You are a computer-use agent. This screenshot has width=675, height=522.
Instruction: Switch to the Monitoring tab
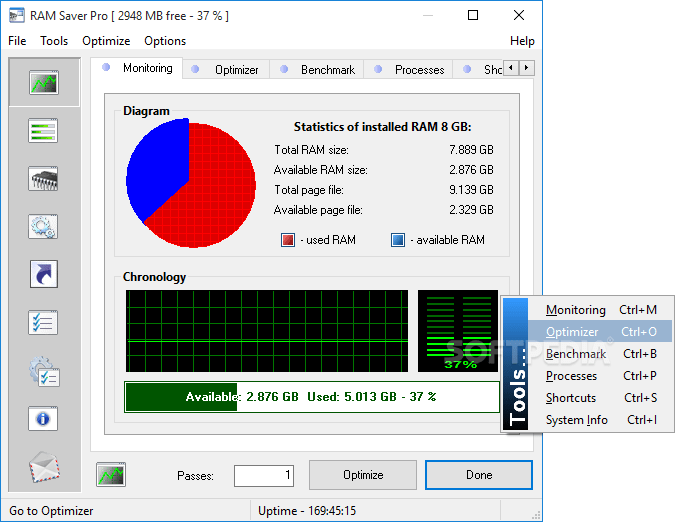tap(137, 68)
